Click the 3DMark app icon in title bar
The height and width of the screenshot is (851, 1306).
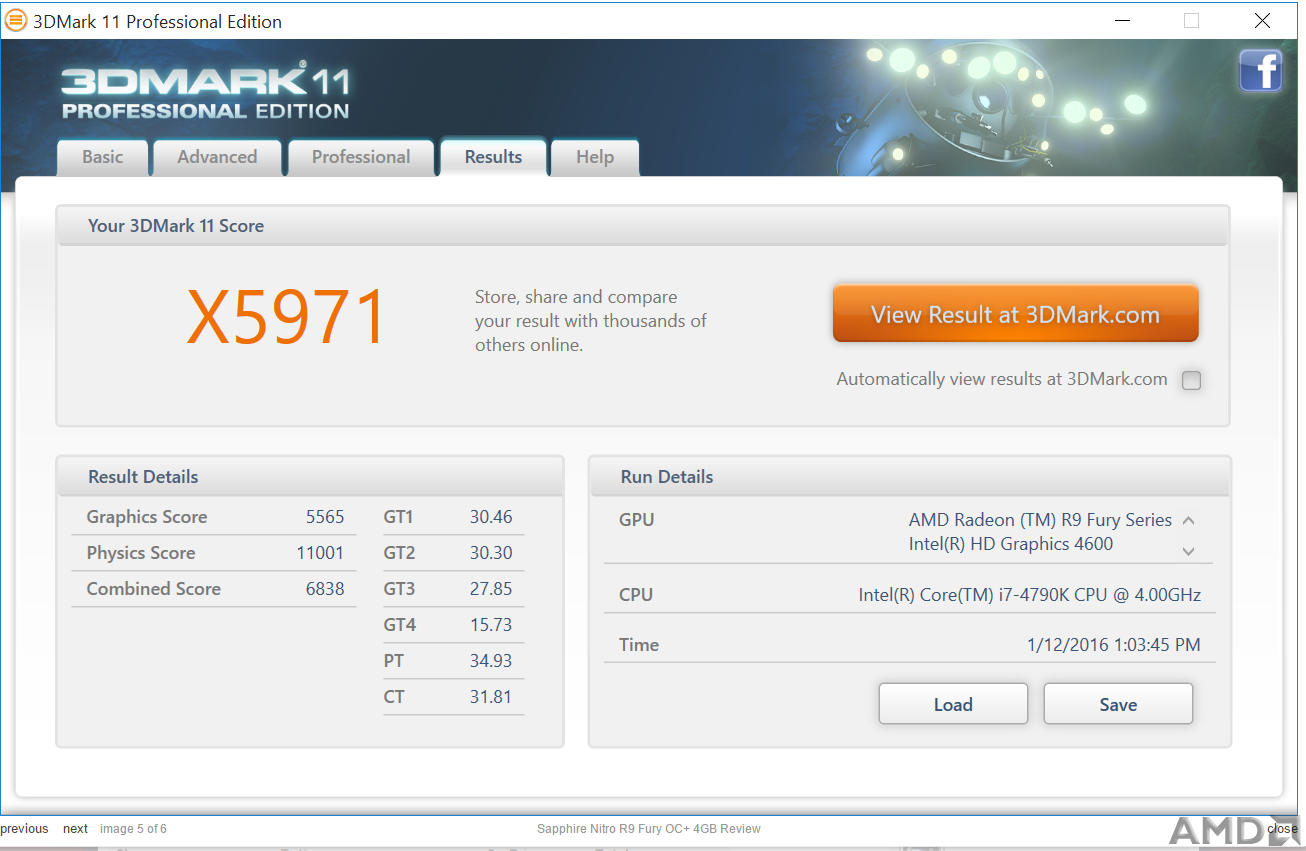tap(16, 21)
